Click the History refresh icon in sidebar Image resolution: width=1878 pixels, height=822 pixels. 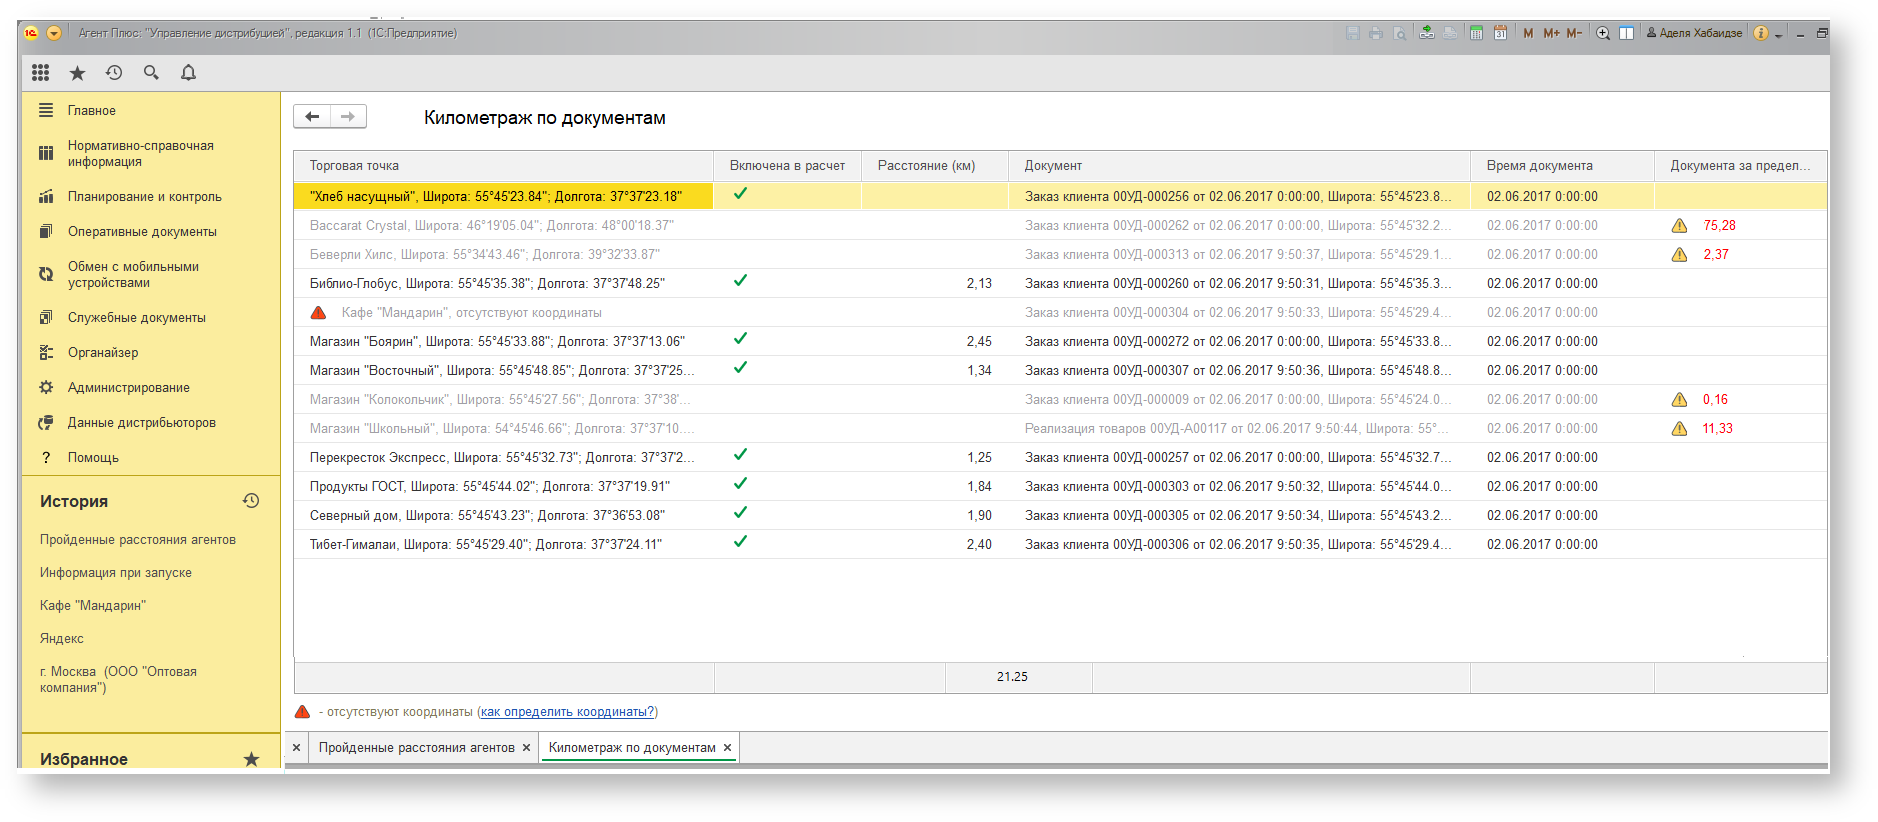[251, 500]
